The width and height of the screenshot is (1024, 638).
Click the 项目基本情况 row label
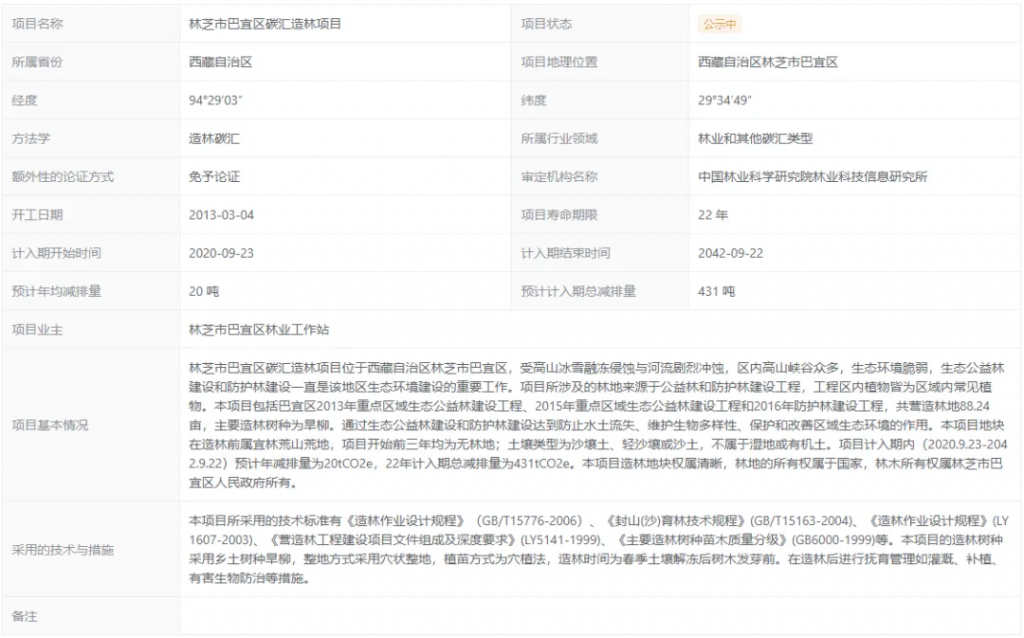click(50, 425)
